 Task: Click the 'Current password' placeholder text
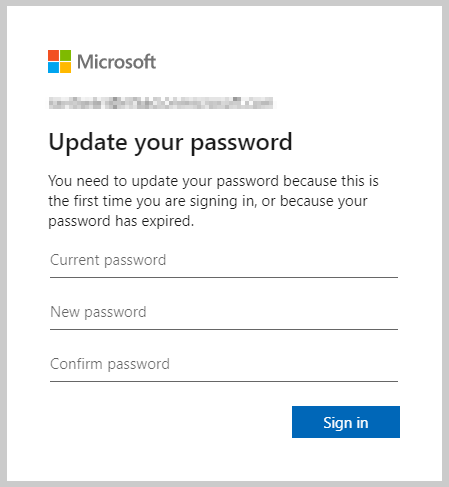click(108, 260)
